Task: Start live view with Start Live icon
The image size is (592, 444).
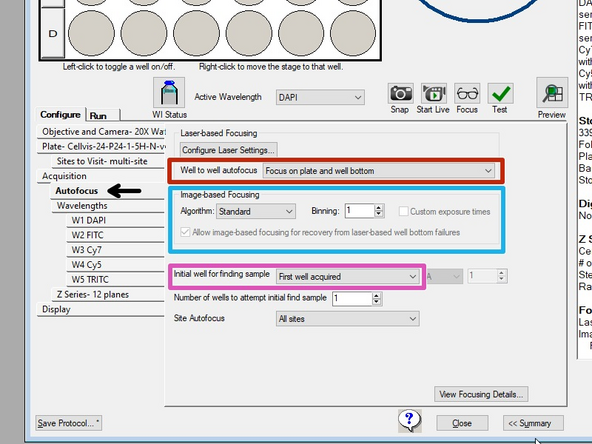Action: tap(434, 93)
